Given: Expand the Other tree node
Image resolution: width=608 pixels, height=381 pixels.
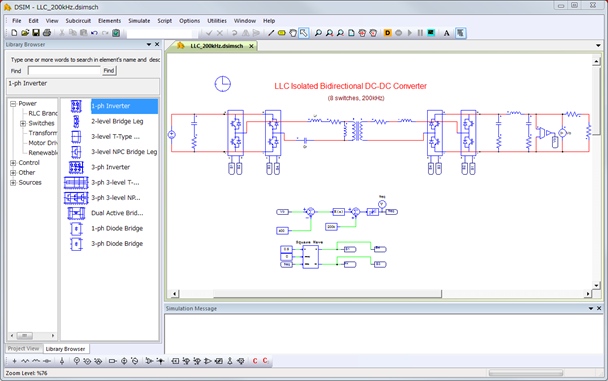Looking at the screenshot, I should (x=13, y=172).
